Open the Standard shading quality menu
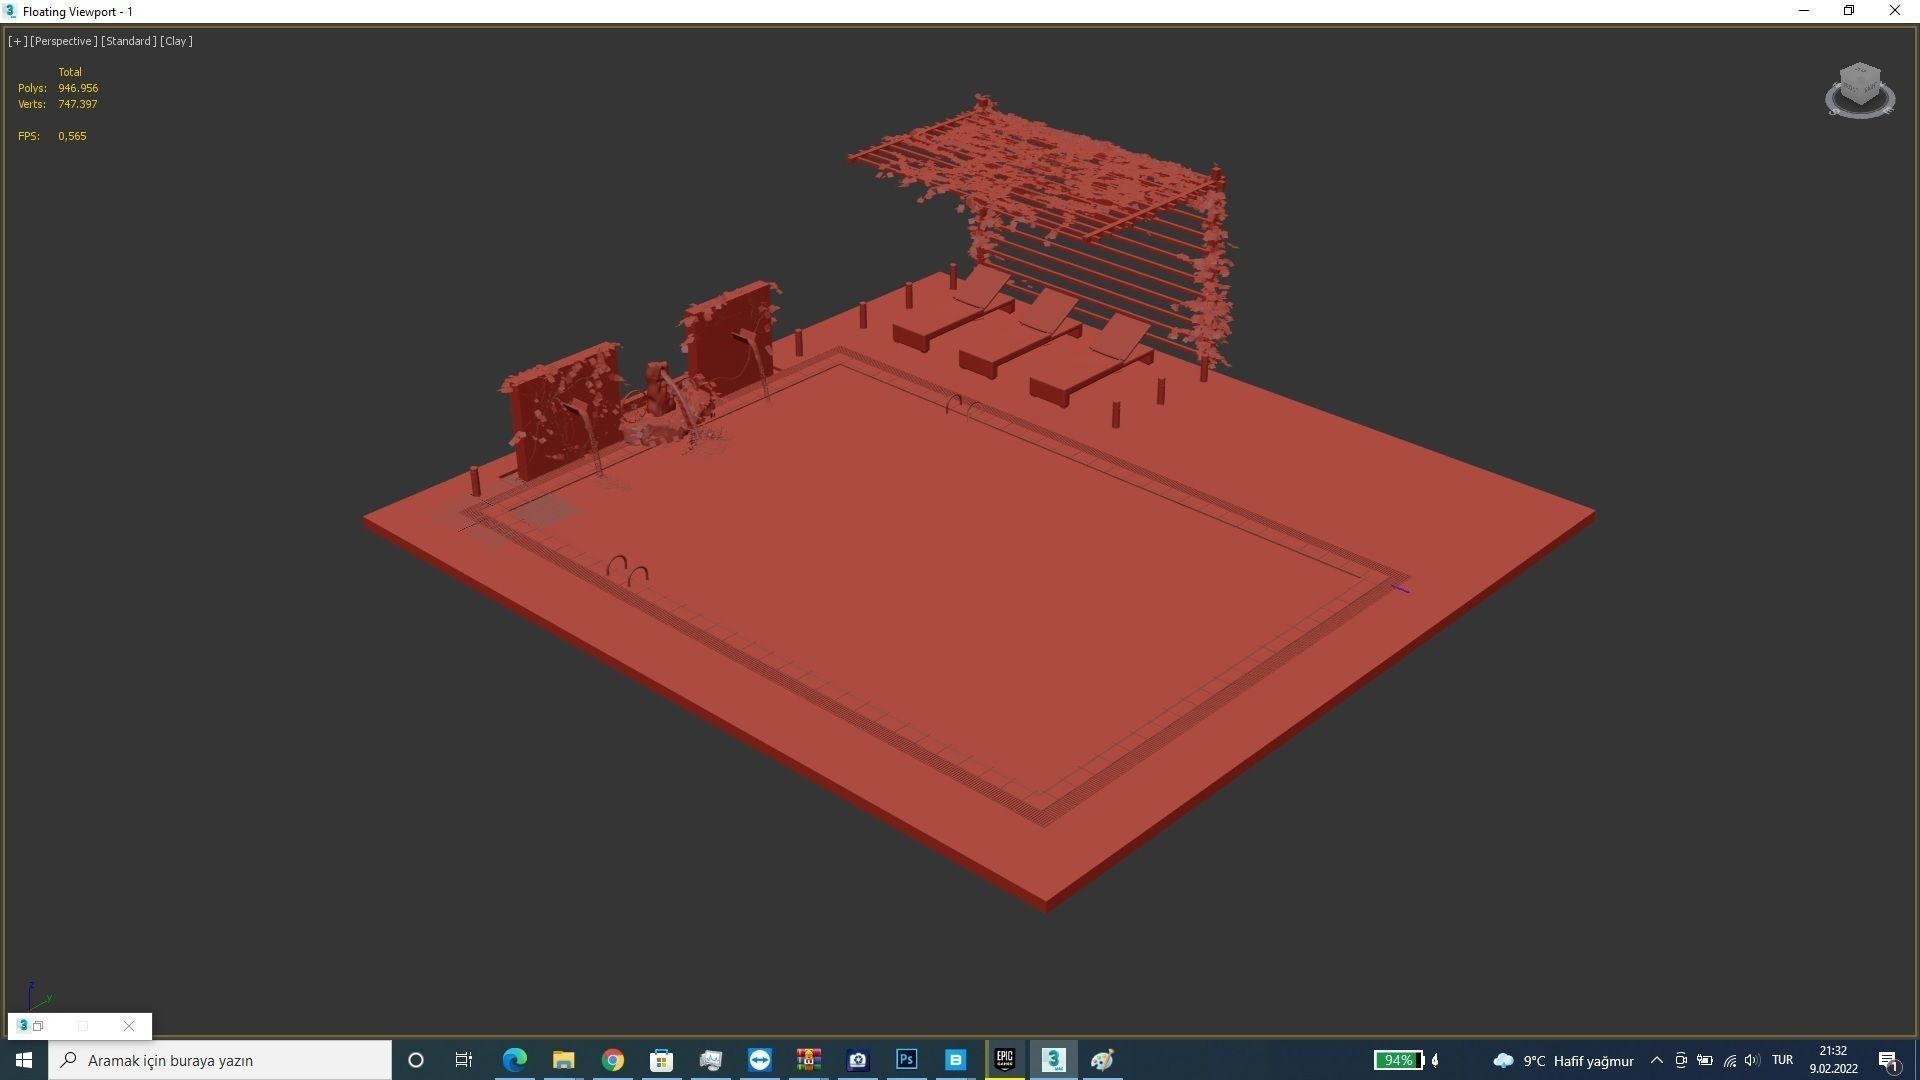Image resolution: width=1920 pixels, height=1080 pixels. click(x=128, y=41)
